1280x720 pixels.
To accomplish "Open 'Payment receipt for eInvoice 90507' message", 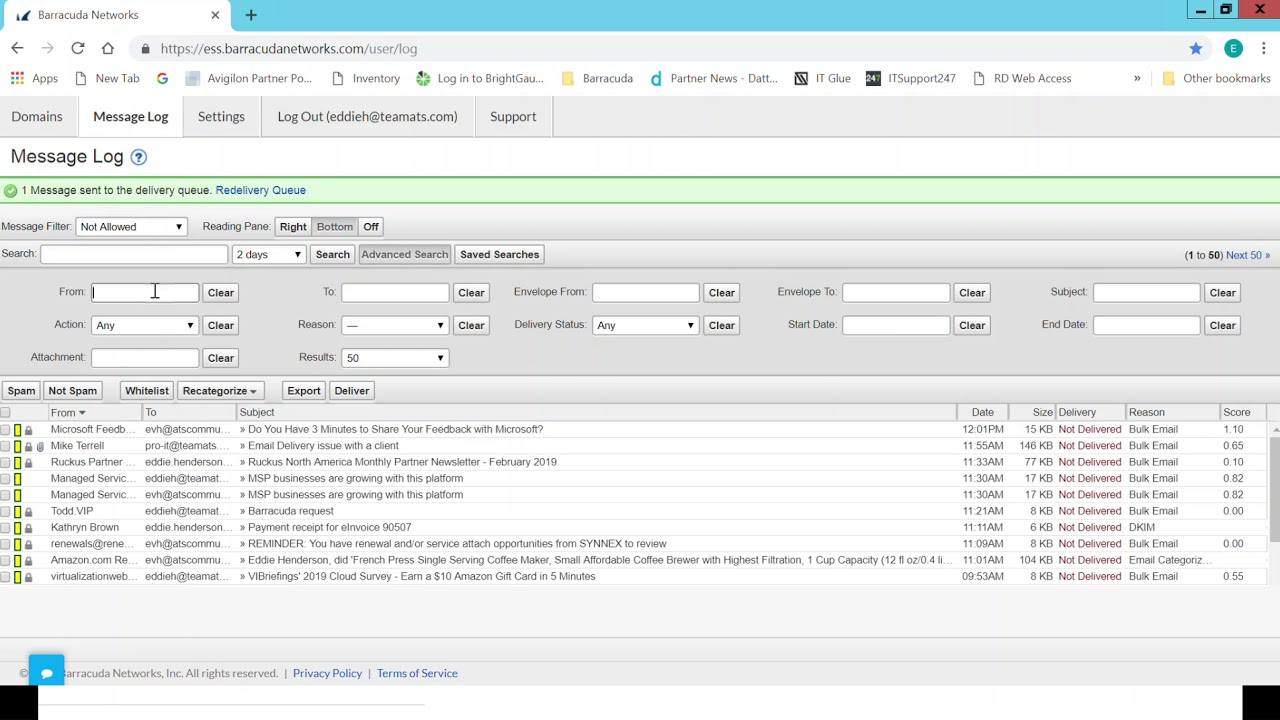I will 329,527.
